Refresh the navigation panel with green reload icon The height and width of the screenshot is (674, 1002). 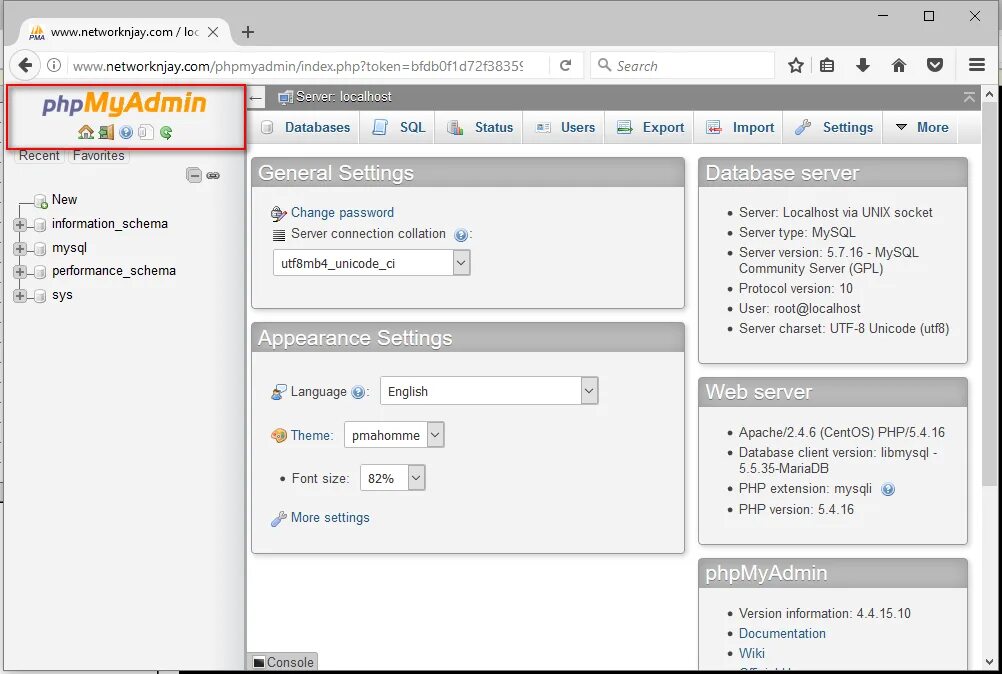164,131
